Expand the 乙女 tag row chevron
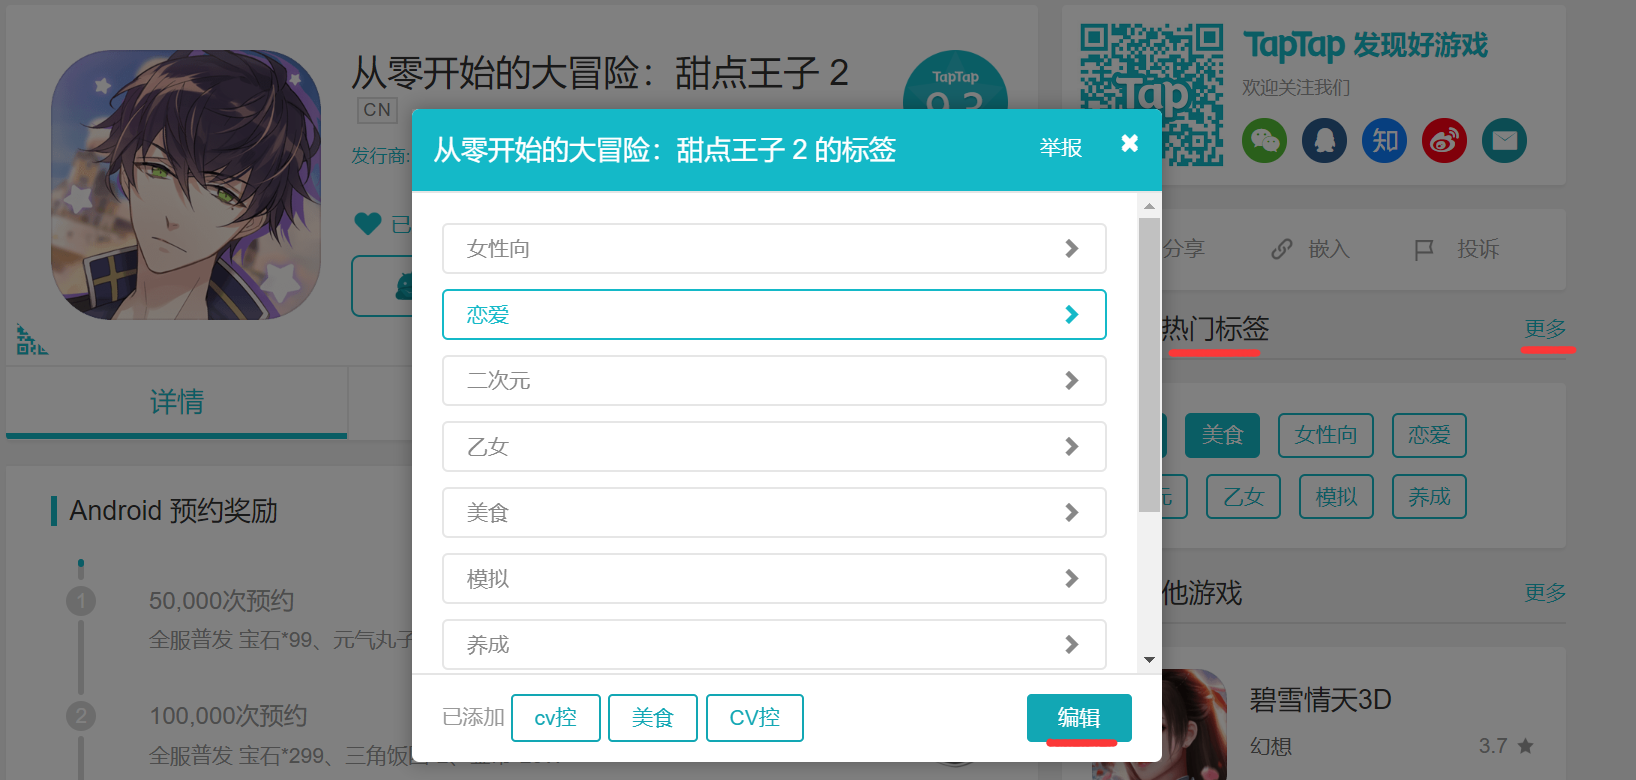The height and width of the screenshot is (780, 1636). 1072,446
